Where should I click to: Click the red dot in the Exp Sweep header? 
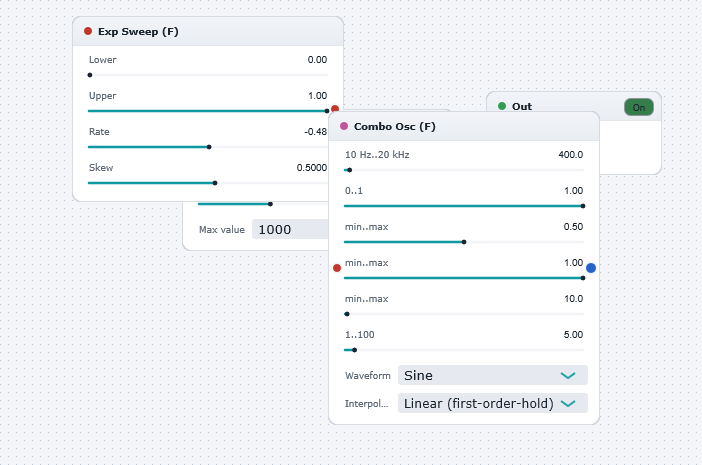[x=88, y=31]
